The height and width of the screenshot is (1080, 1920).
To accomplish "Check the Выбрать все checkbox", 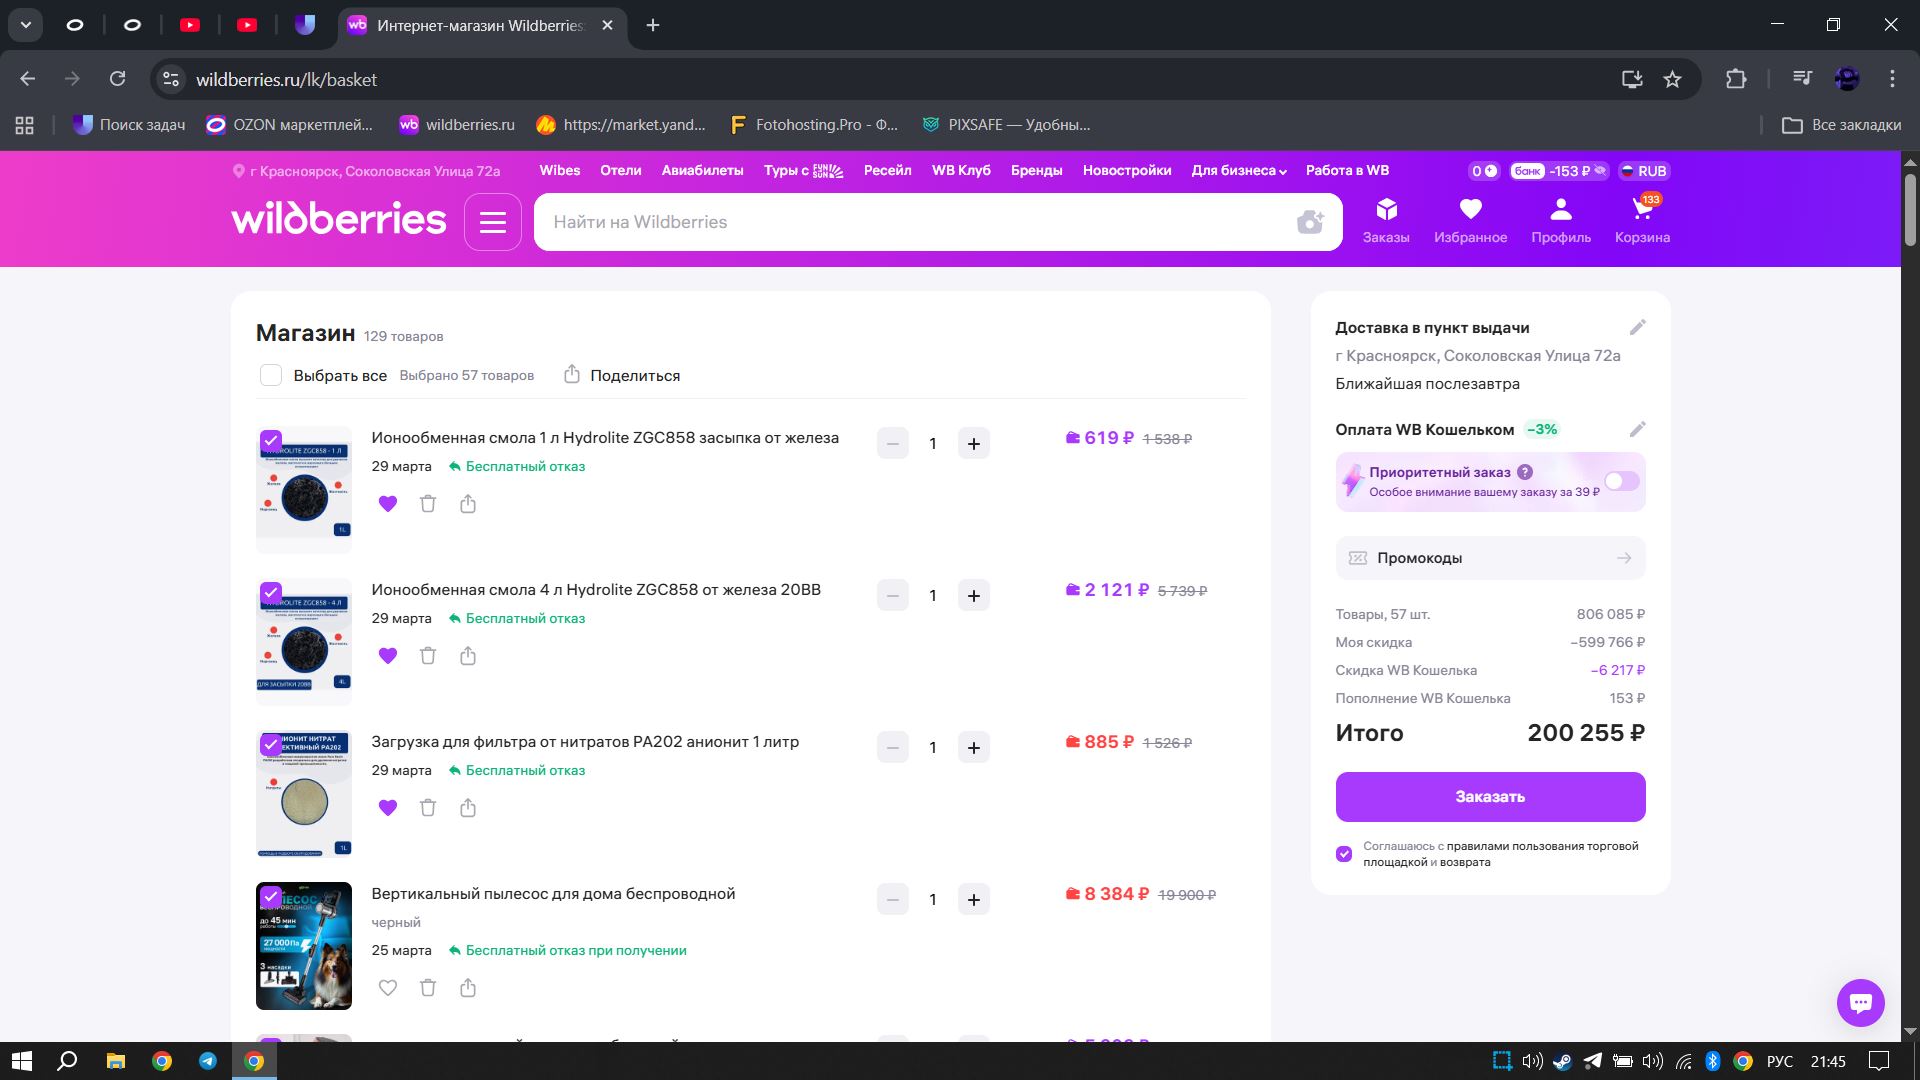I will (271, 376).
